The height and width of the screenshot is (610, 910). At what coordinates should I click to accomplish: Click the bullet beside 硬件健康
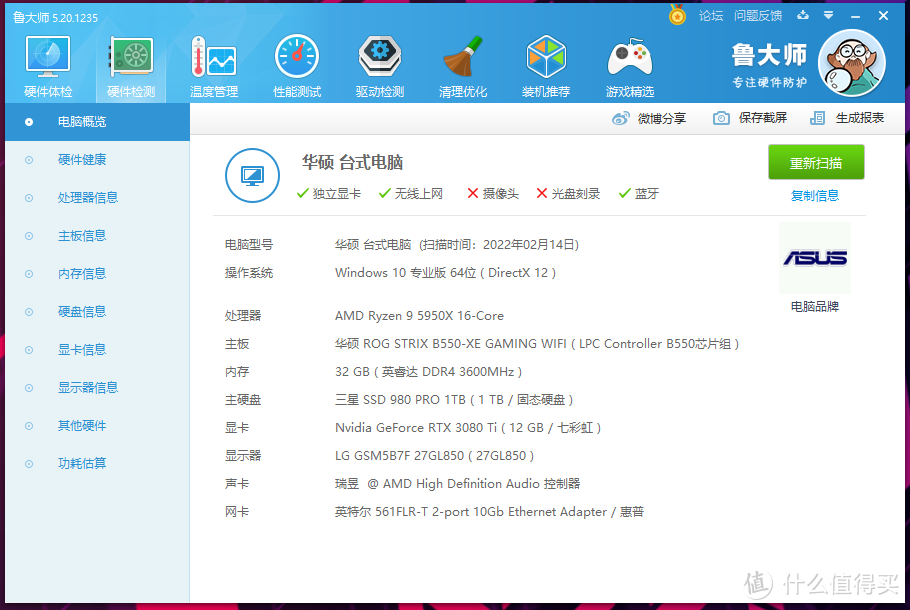[x=29, y=160]
